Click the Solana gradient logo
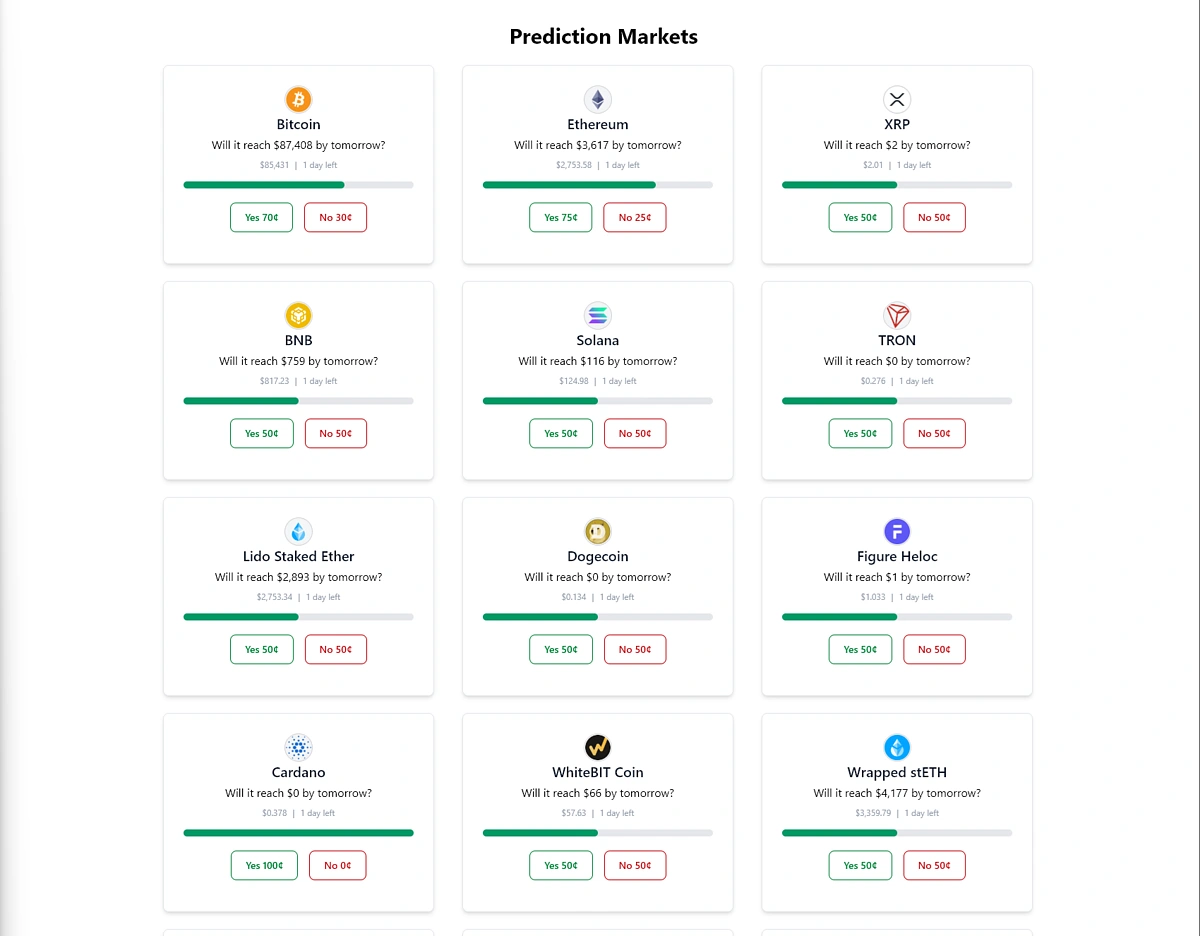 (597, 315)
